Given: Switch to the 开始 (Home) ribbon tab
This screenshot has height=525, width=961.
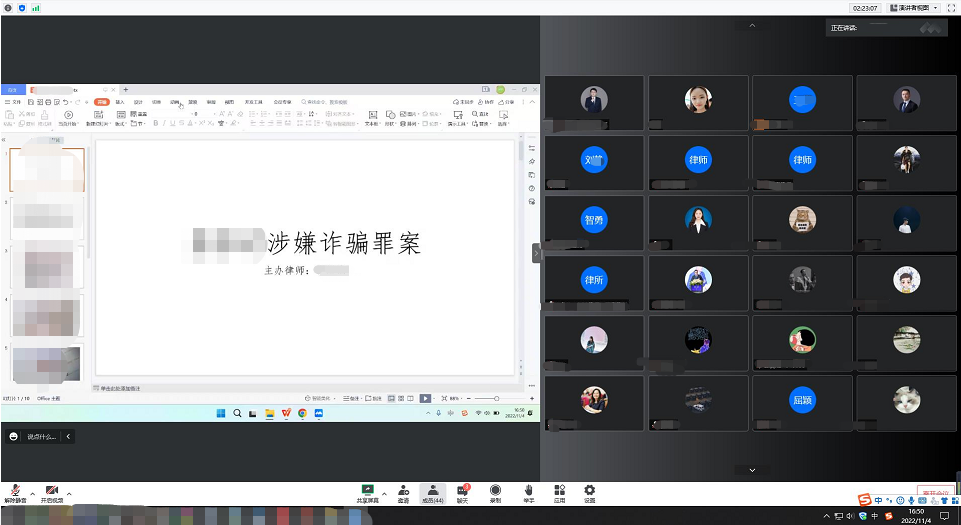Looking at the screenshot, I should 102,102.
